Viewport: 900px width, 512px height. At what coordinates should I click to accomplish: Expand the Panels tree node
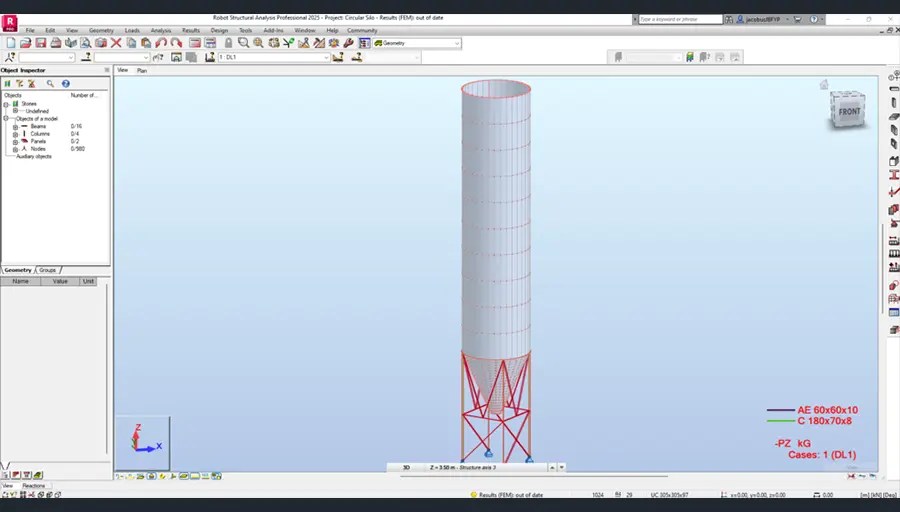(15, 141)
